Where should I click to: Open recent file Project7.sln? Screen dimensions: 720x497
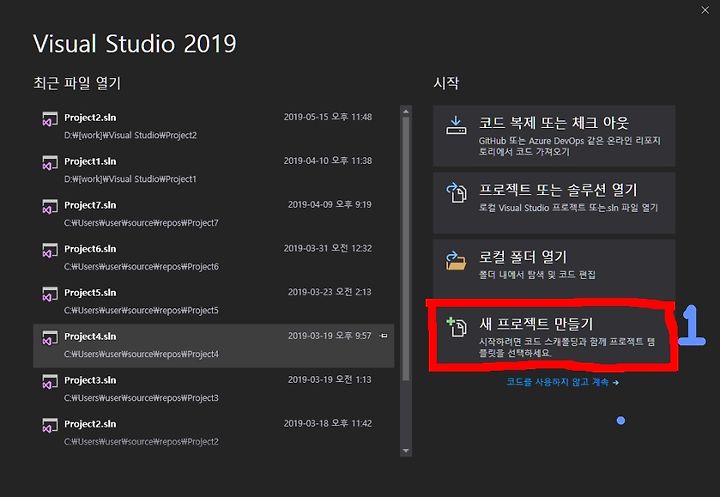pyautogui.click(x=214, y=214)
